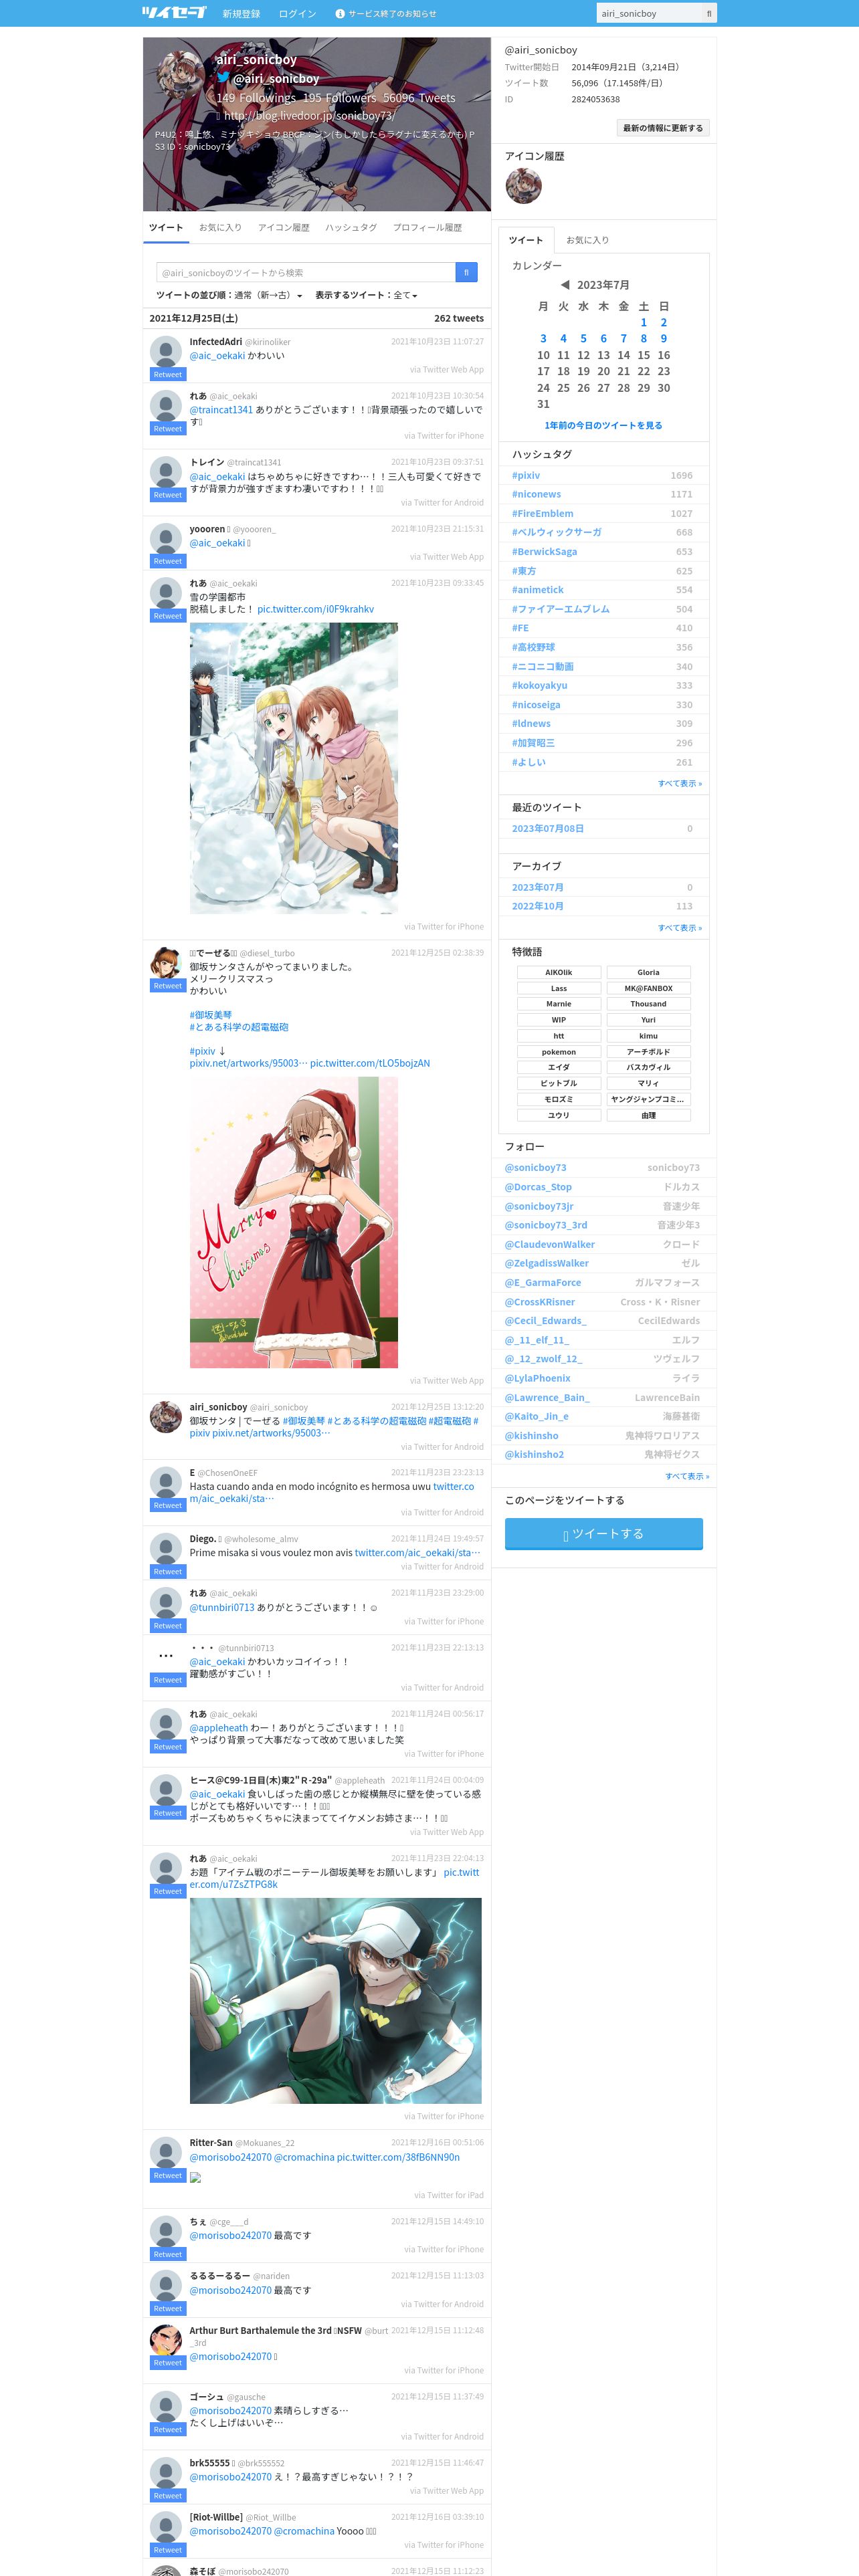Open the #FireEmblem hashtag link

543,514
